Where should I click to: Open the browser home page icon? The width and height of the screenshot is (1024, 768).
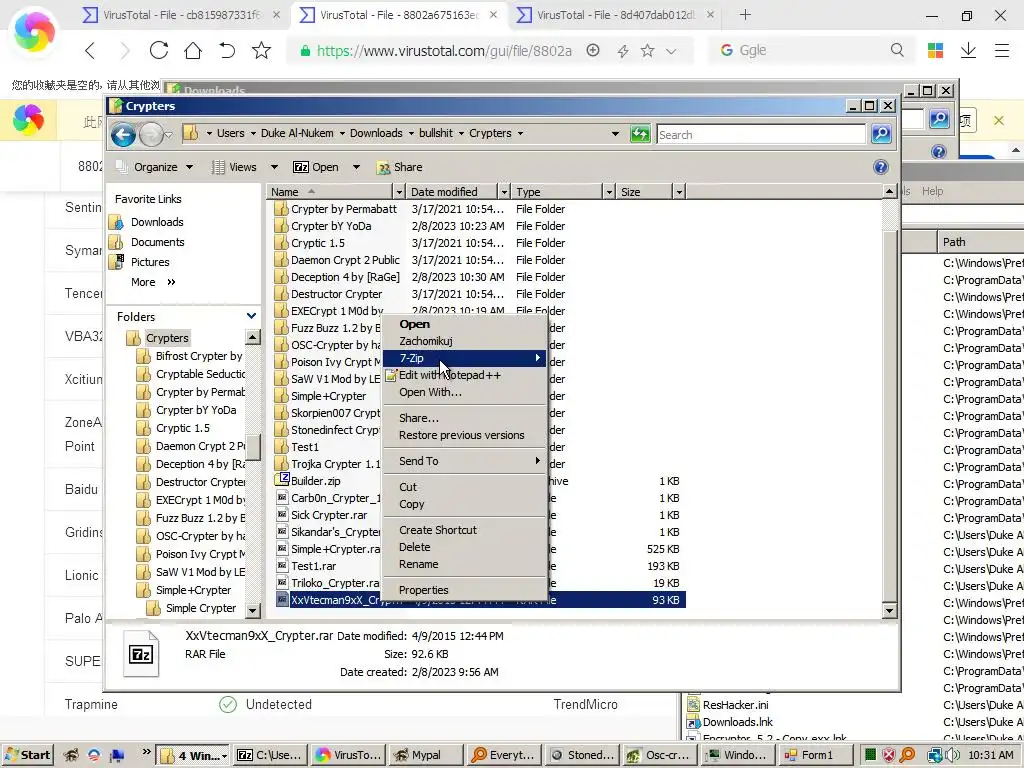pyautogui.click(x=193, y=50)
